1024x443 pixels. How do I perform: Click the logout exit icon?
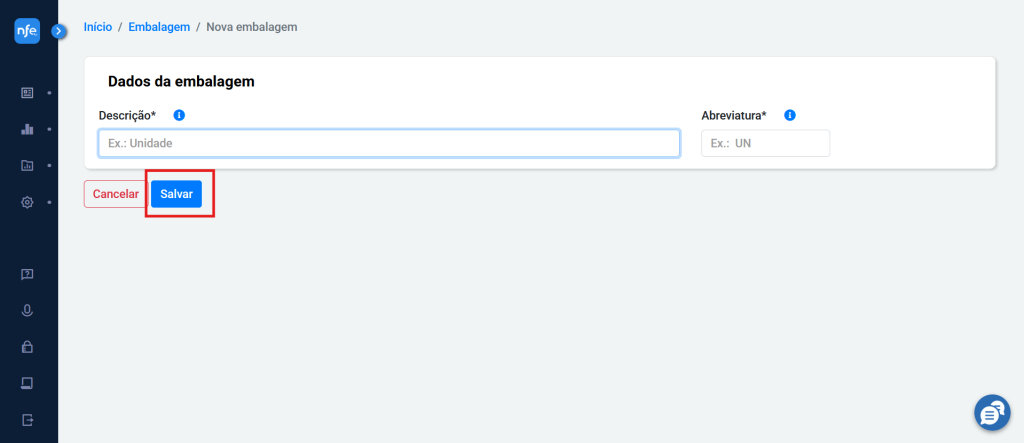27,419
